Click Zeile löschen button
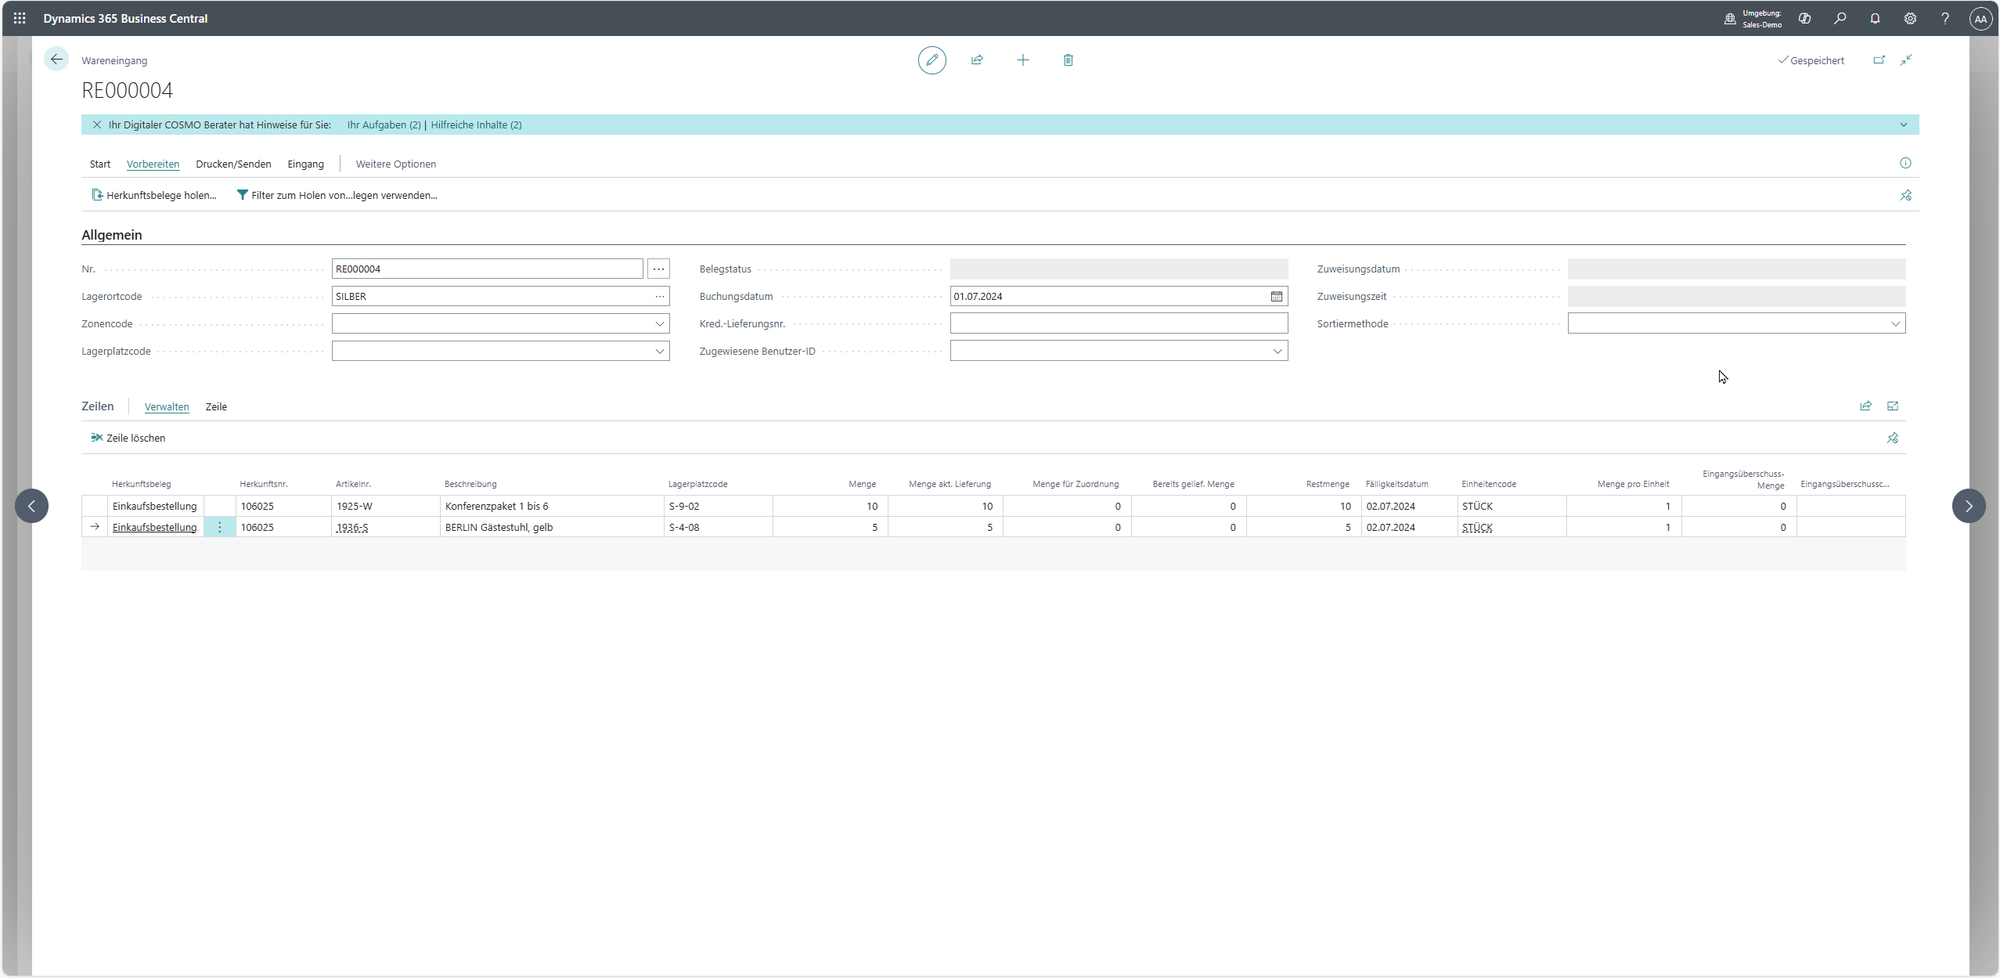This screenshot has height=978, width=2000. 128,438
